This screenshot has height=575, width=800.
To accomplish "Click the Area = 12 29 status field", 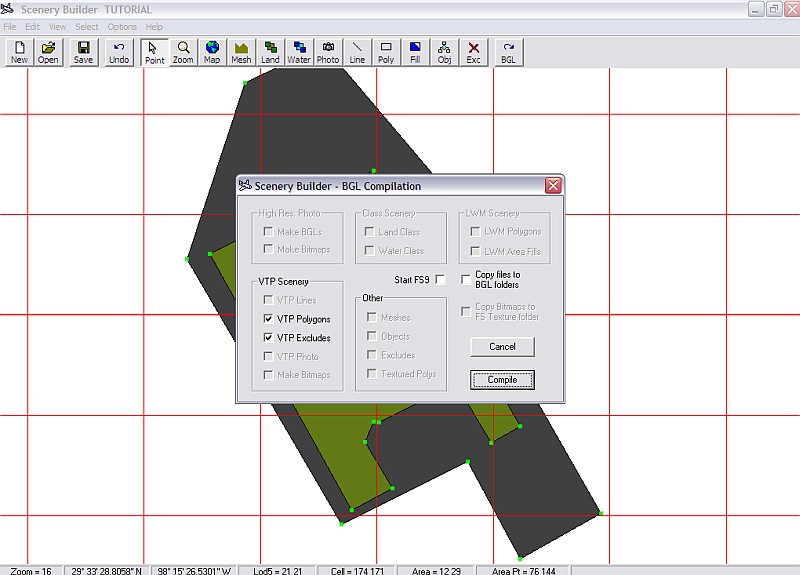I will (x=436, y=571).
